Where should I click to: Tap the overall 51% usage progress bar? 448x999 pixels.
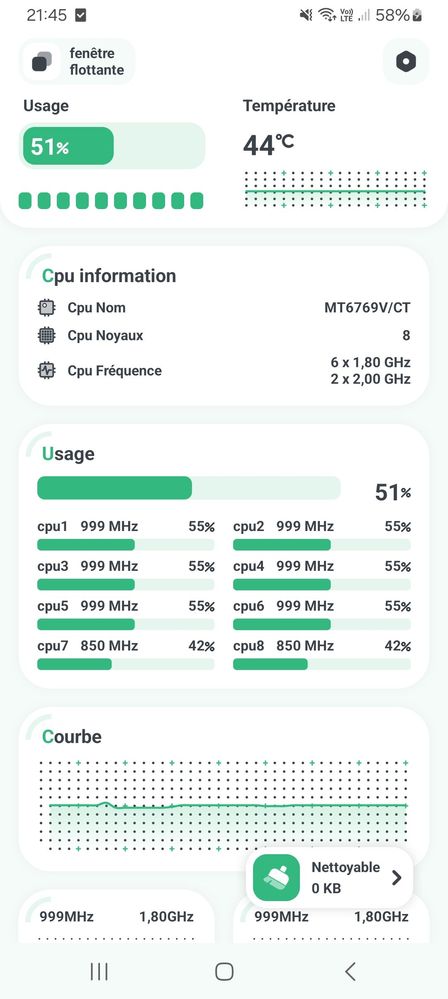[189, 488]
